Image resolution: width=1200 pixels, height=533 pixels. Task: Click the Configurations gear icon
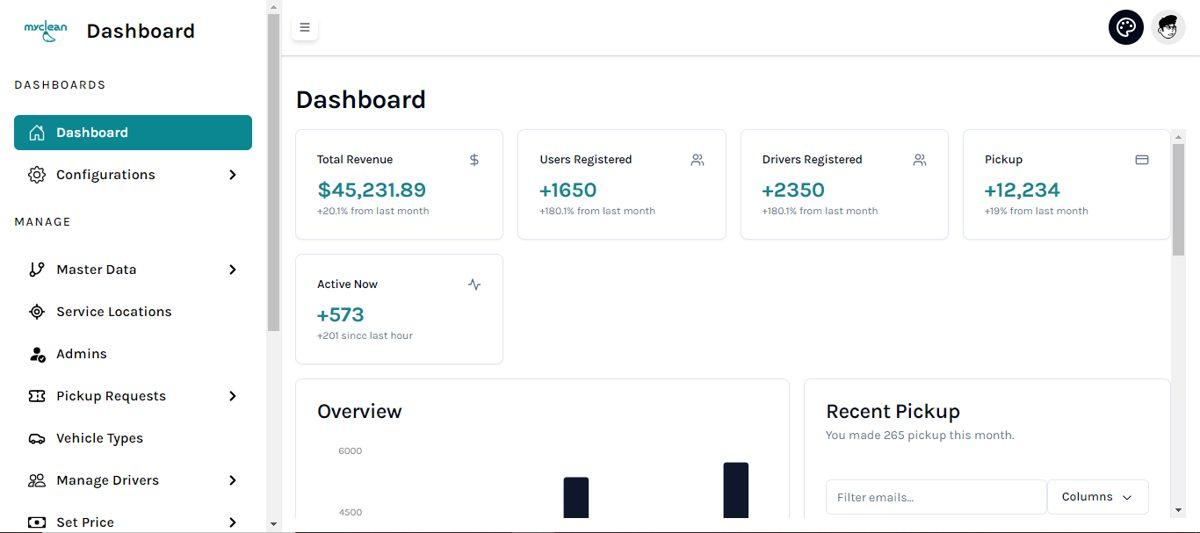coord(37,174)
